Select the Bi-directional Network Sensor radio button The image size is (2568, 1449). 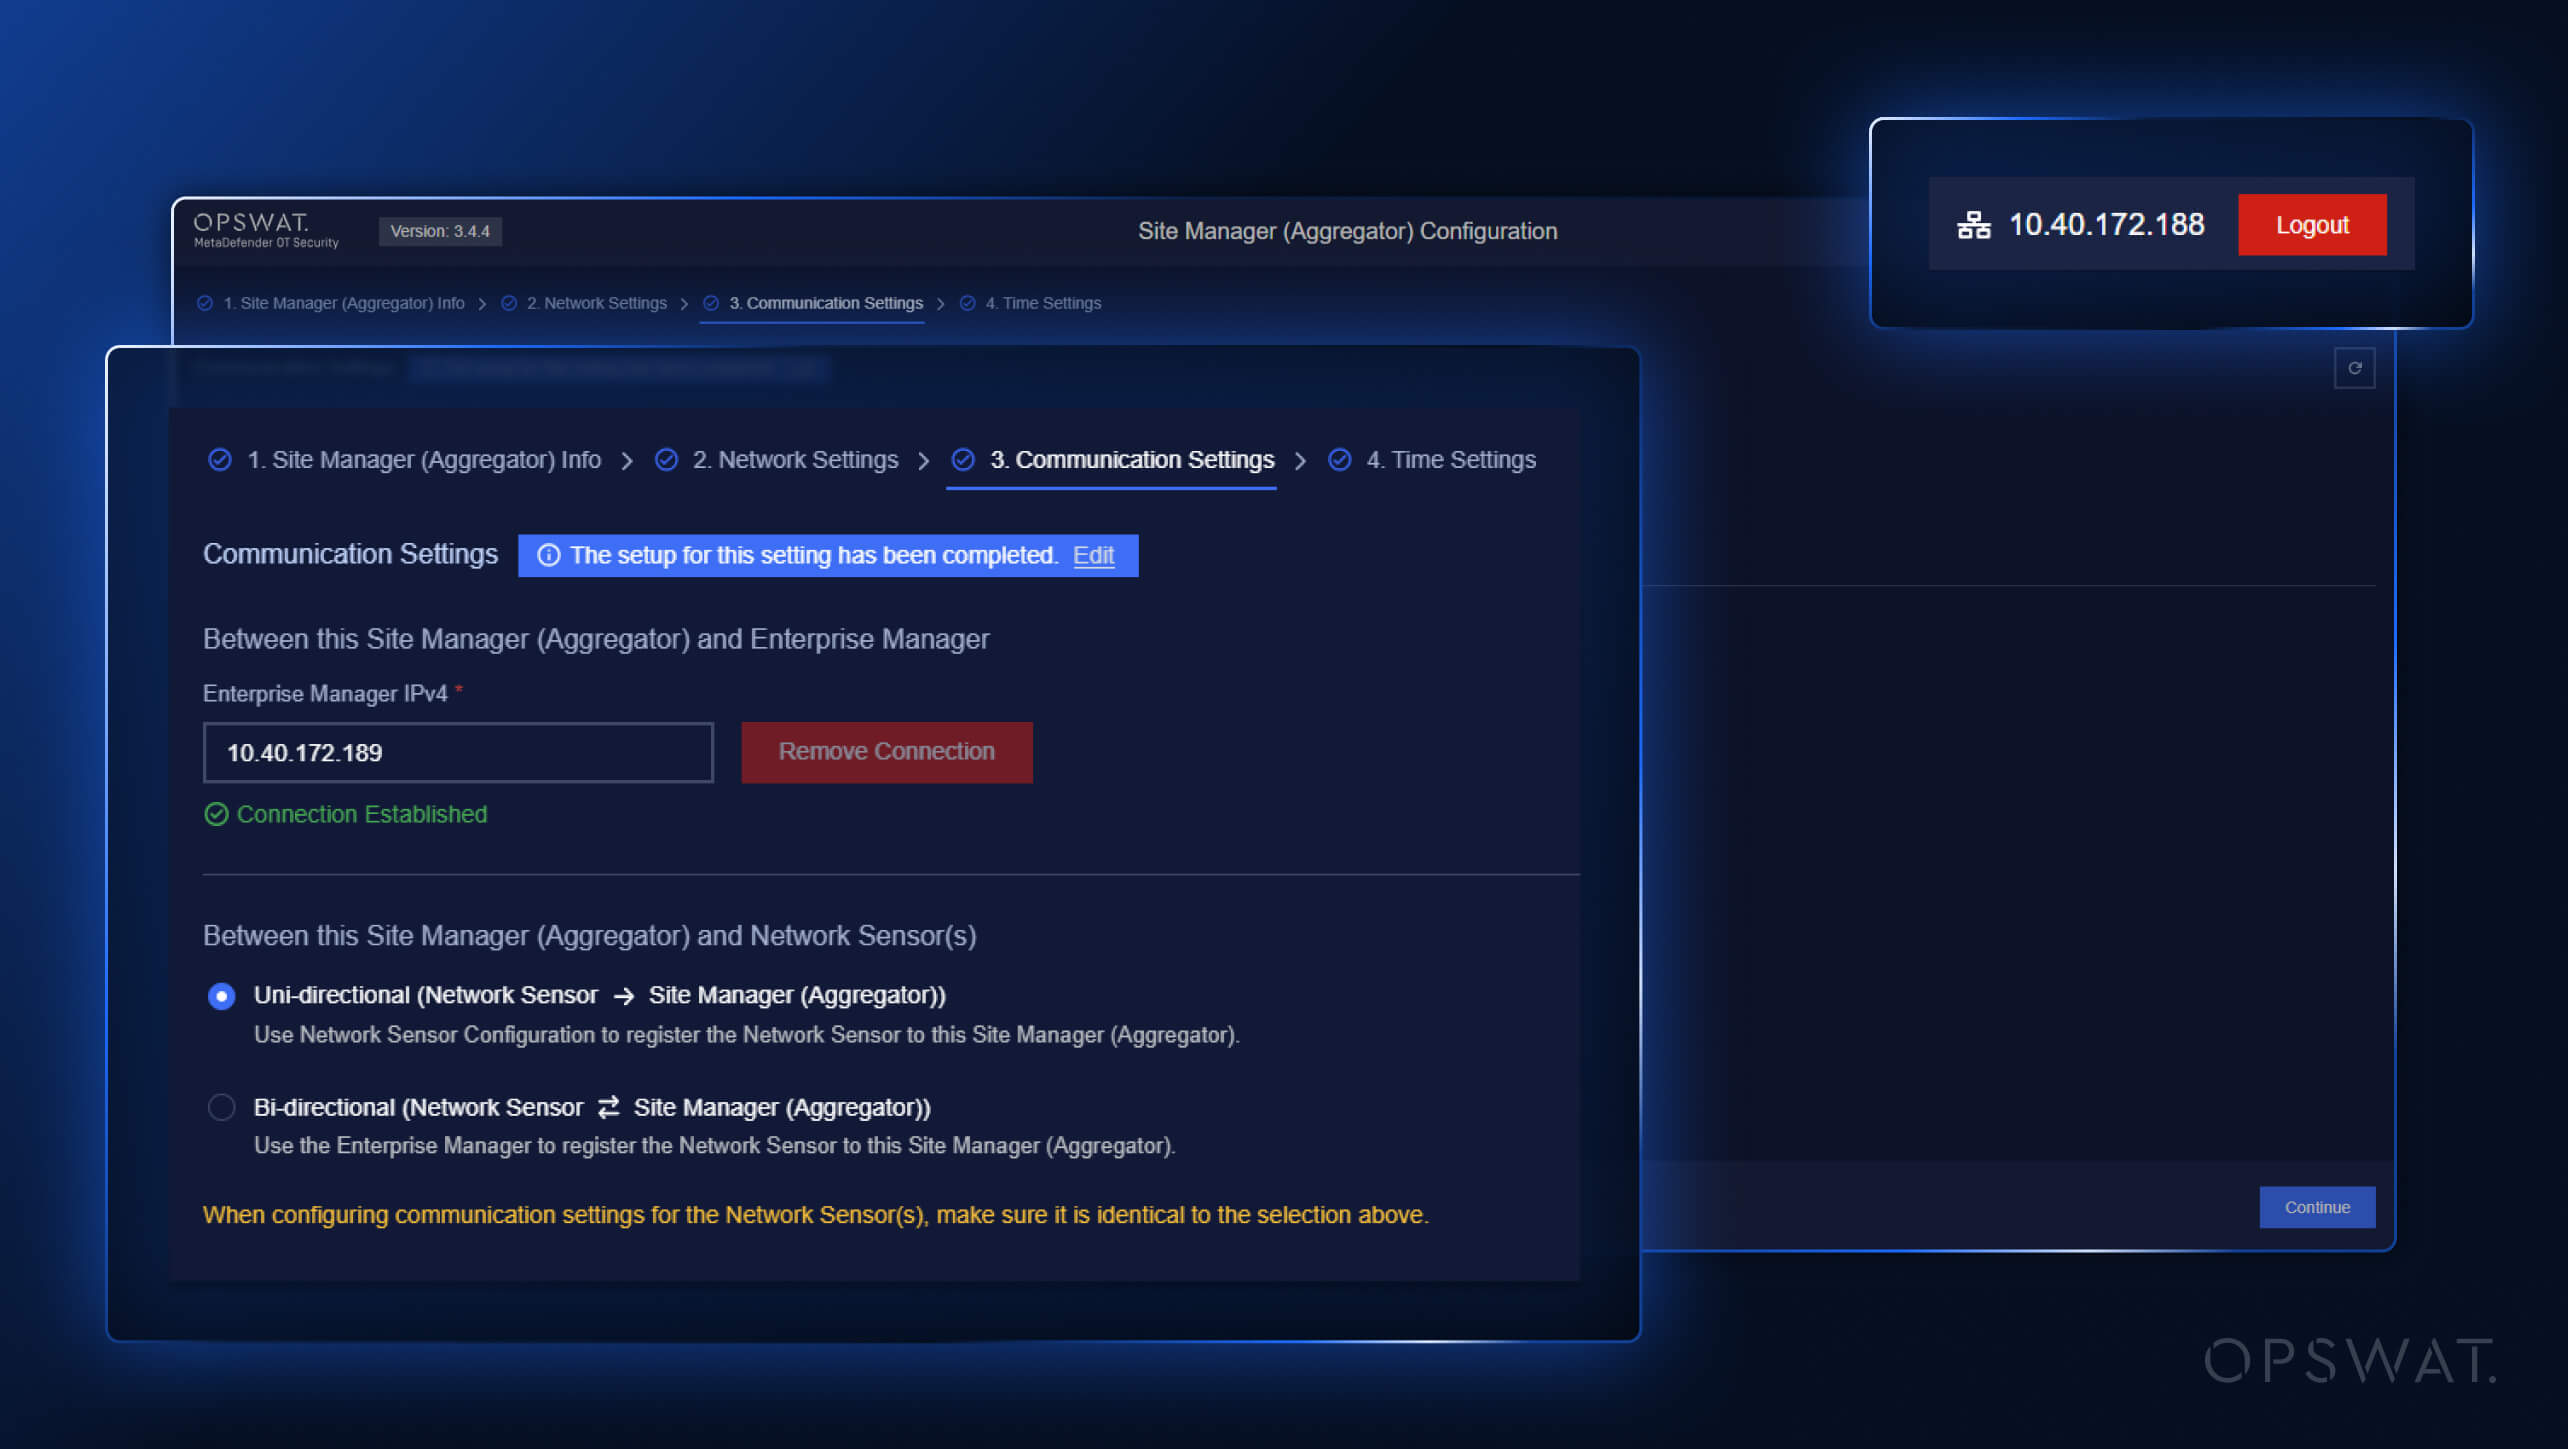pyautogui.click(x=221, y=1107)
